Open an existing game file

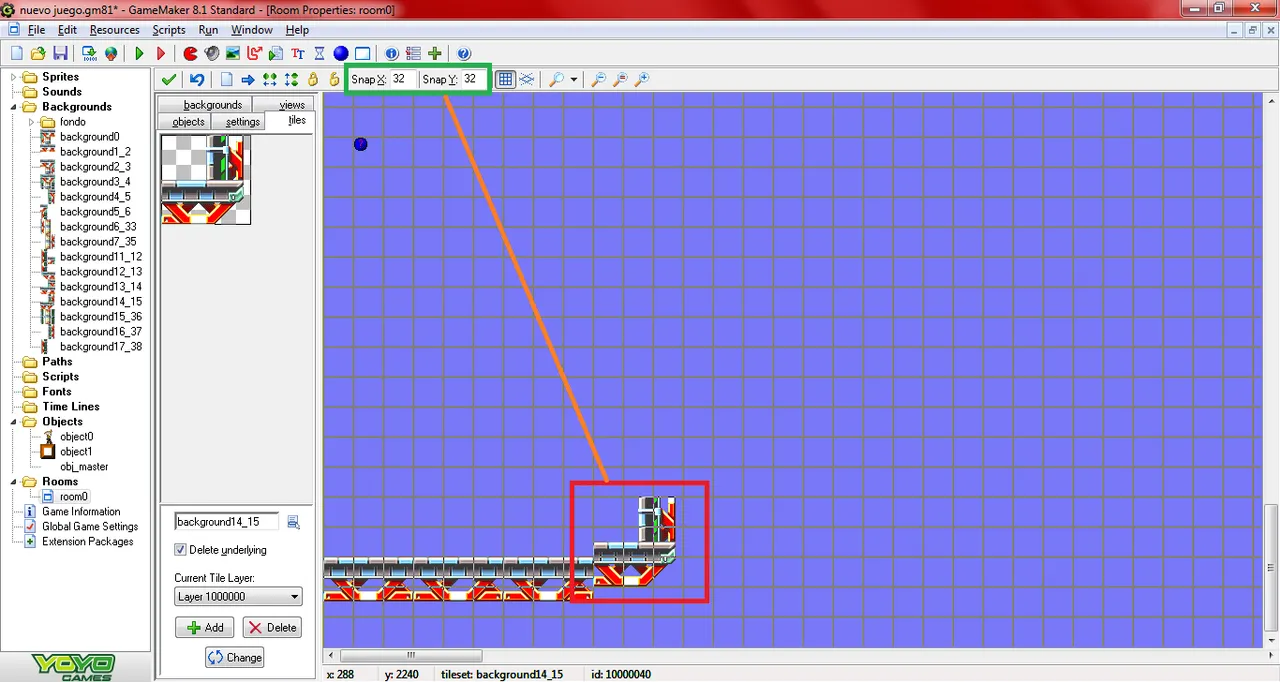point(38,53)
